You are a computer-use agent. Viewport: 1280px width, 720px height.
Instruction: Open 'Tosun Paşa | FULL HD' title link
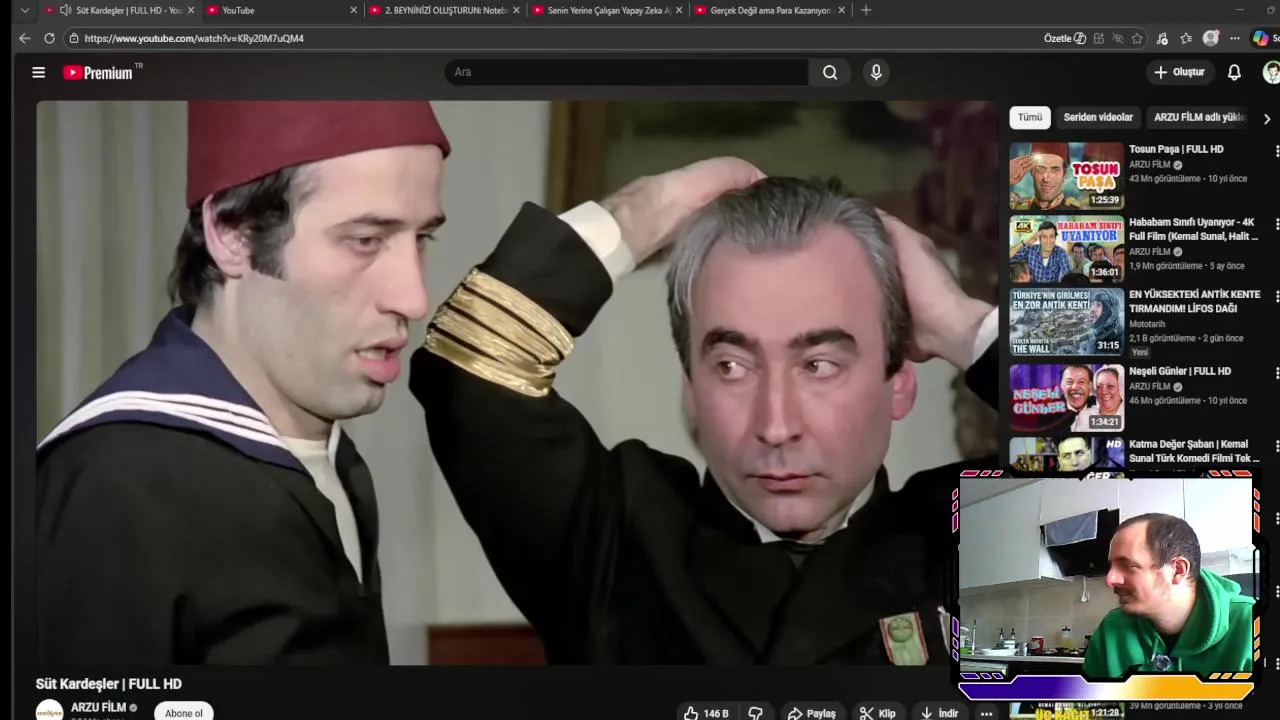coord(1176,149)
